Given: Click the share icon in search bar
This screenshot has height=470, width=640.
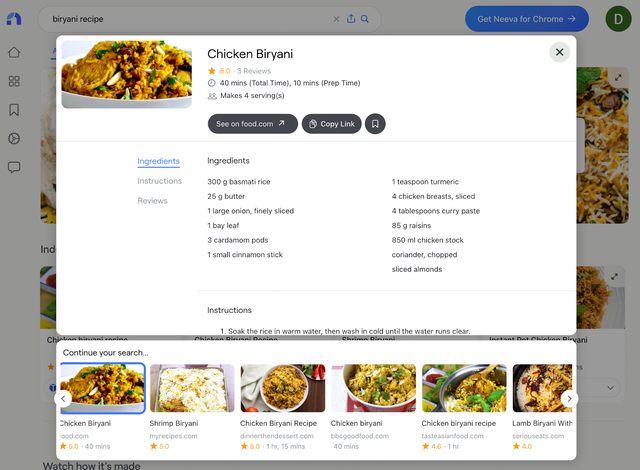Looking at the screenshot, I should [351, 19].
